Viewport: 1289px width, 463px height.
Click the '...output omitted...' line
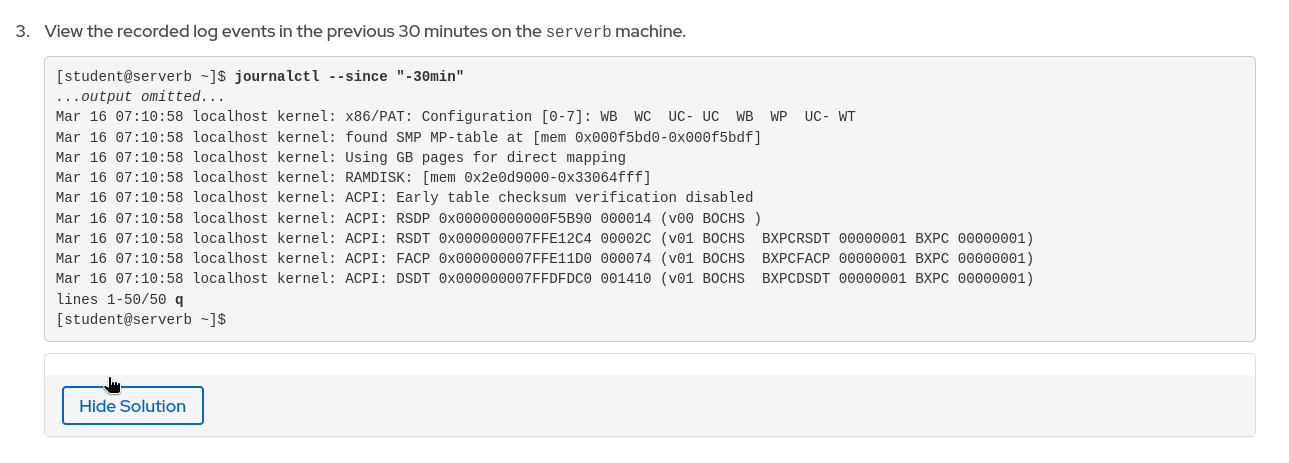[x=141, y=96]
